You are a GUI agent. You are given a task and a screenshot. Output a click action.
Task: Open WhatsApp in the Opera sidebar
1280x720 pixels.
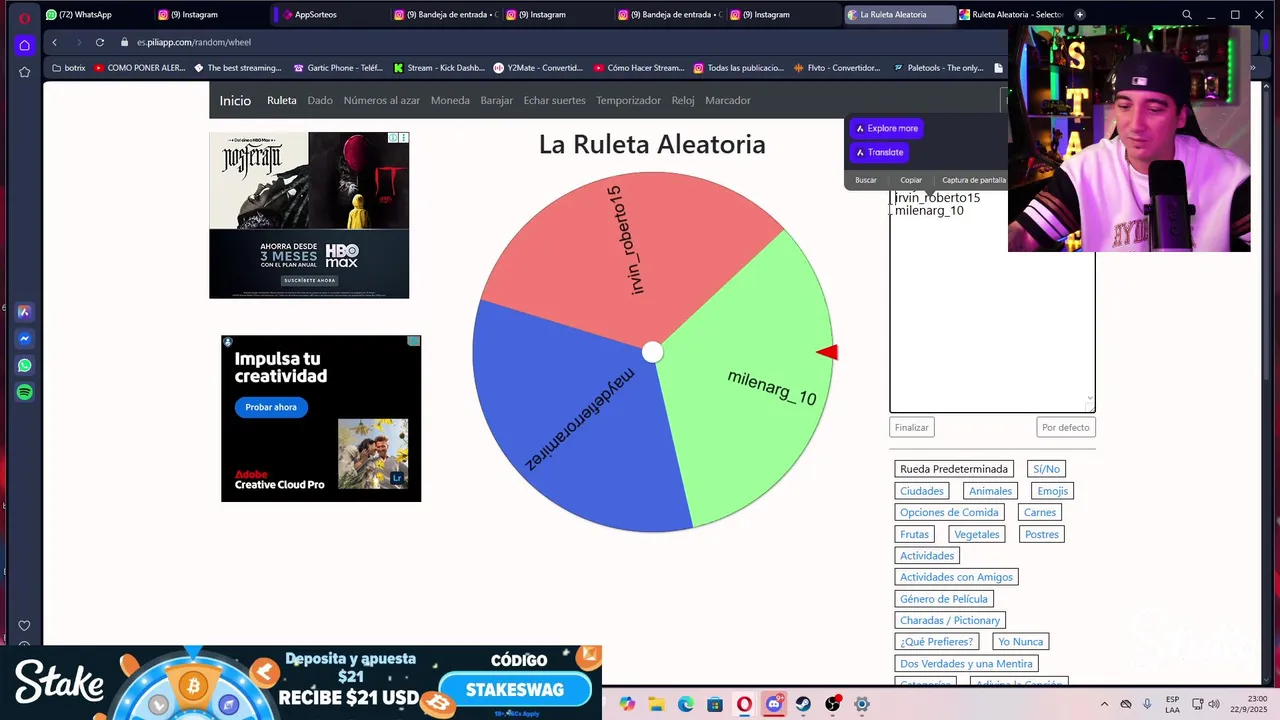[x=24, y=366]
